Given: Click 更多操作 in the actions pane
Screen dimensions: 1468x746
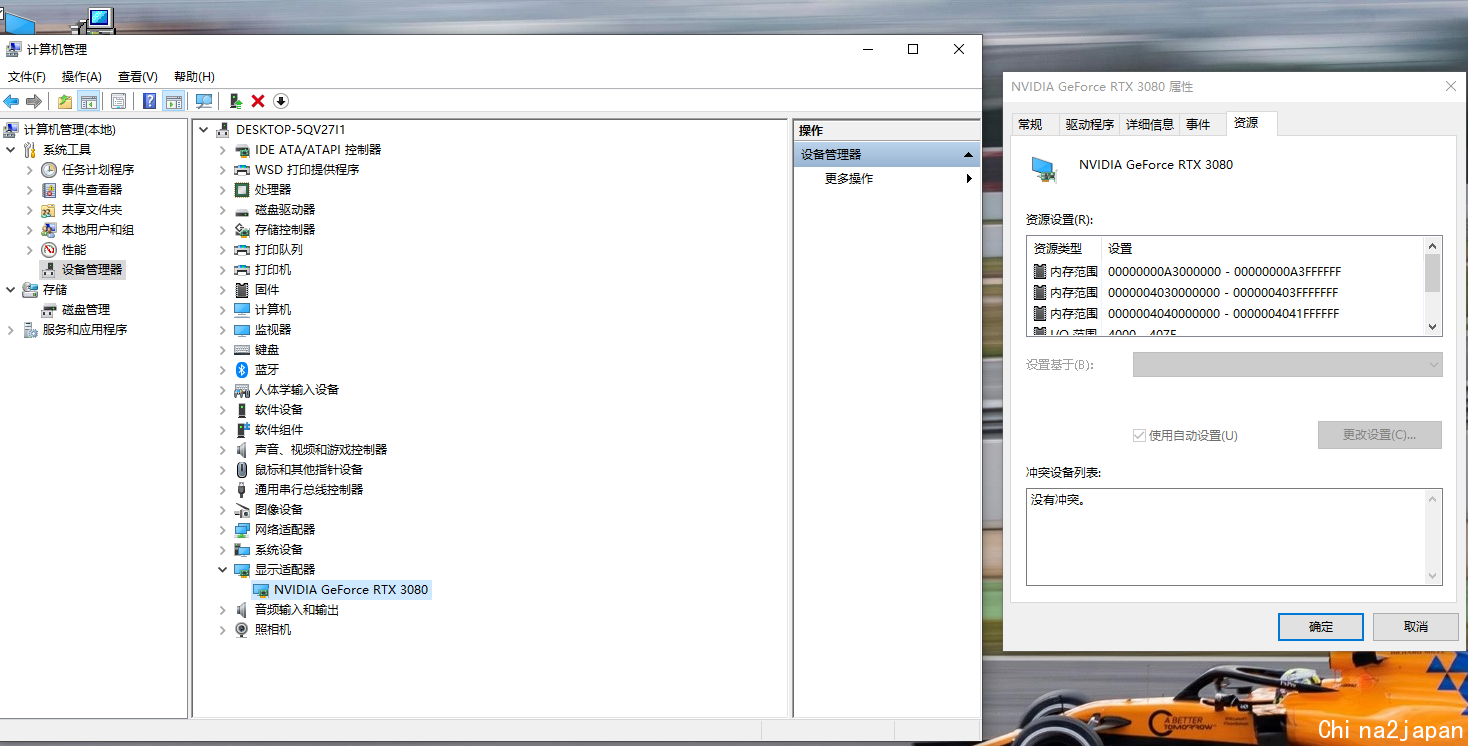Looking at the screenshot, I should click(x=849, y=179).
